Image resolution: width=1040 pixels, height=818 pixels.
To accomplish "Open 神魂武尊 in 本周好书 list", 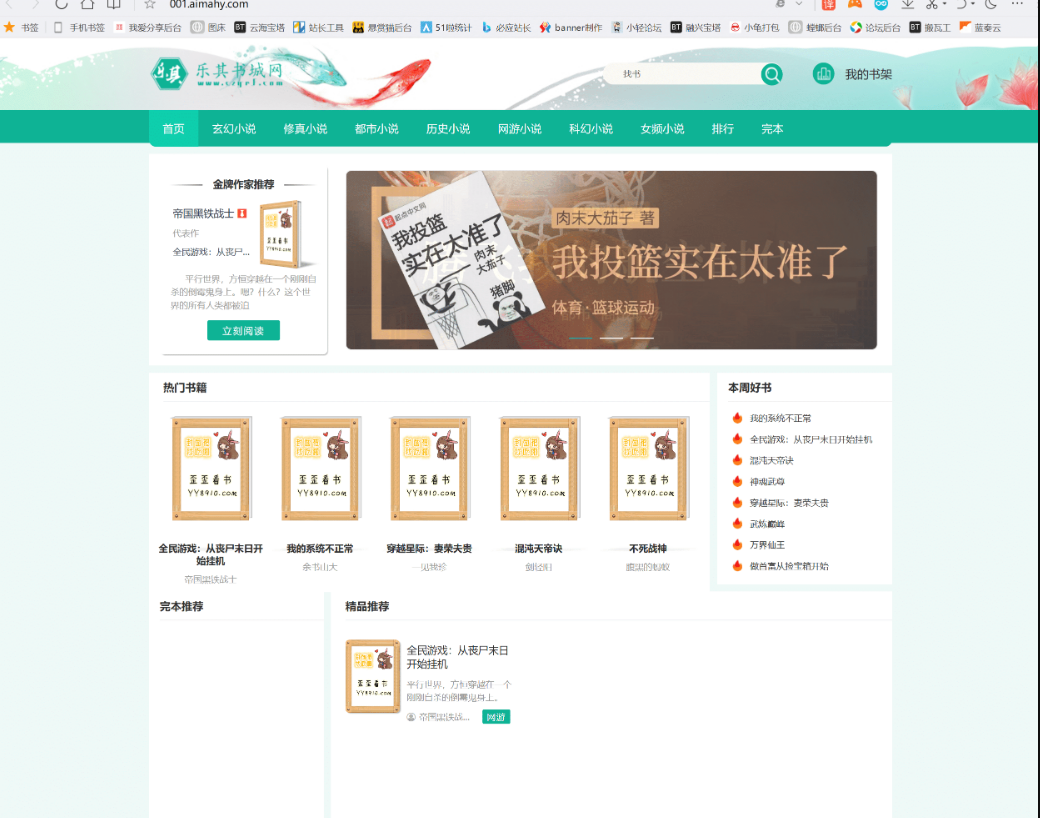I will click(767, 482).
